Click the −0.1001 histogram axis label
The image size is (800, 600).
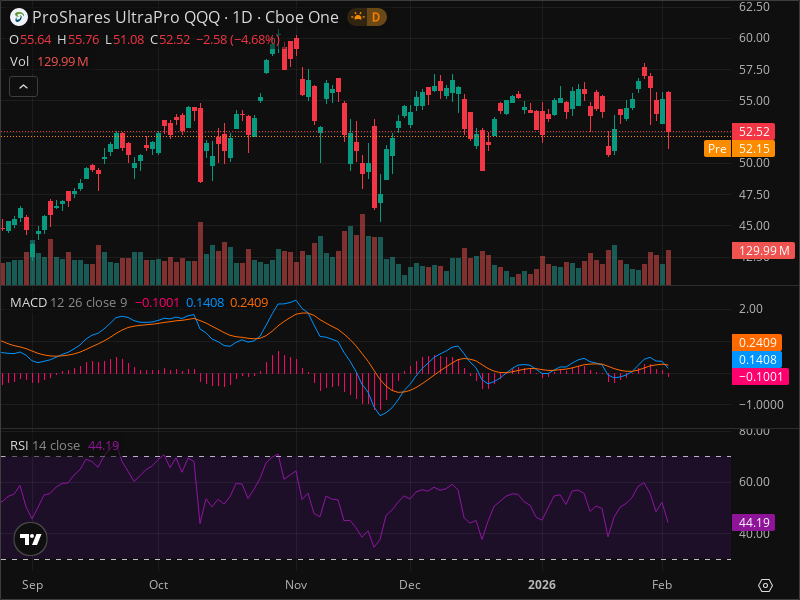(760, 377)
